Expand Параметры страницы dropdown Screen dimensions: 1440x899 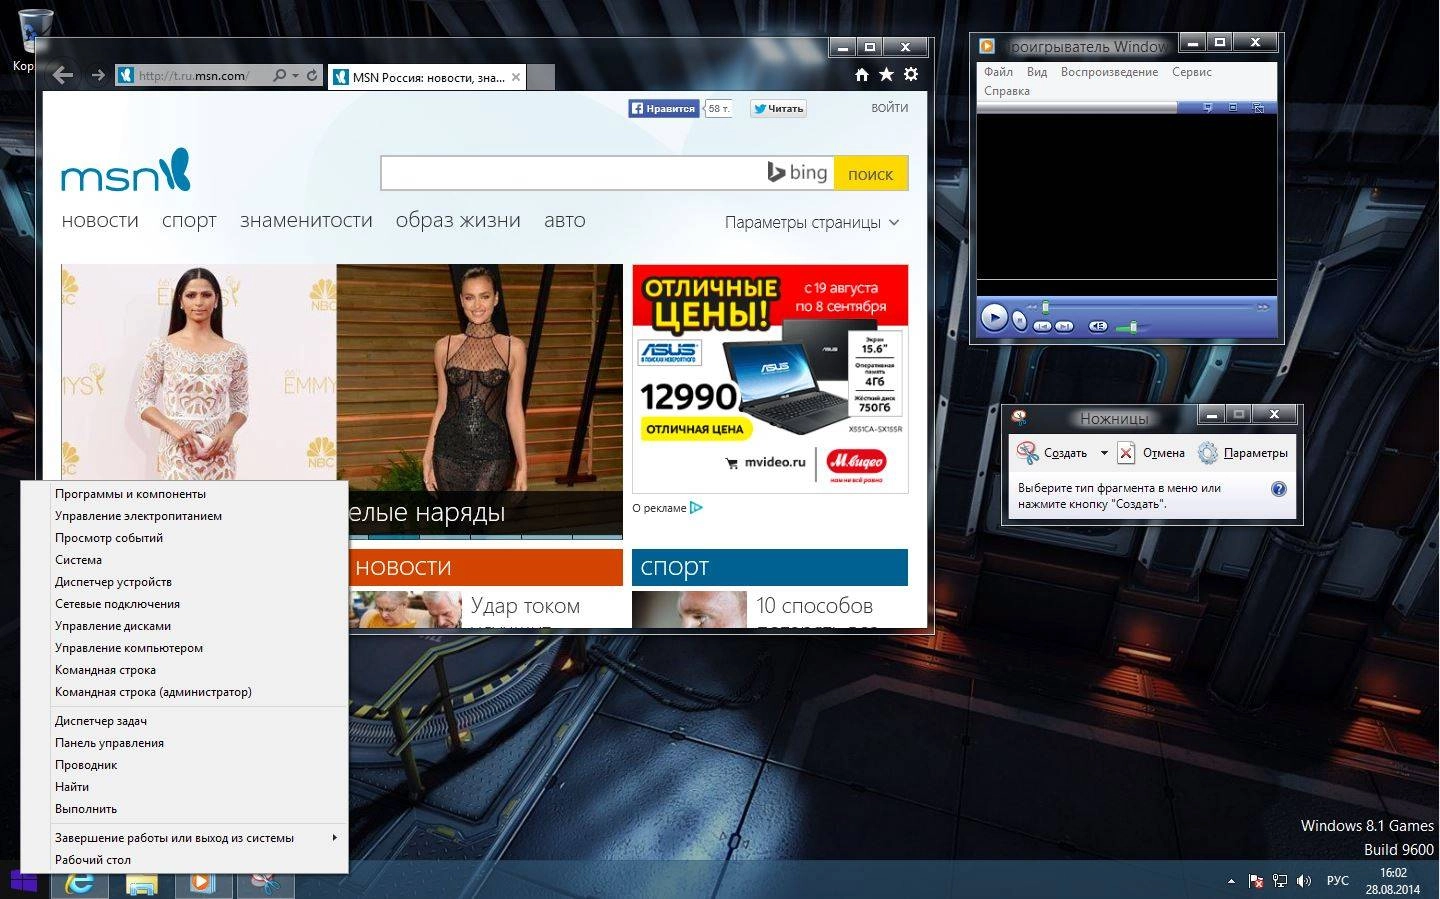point(812,222)
